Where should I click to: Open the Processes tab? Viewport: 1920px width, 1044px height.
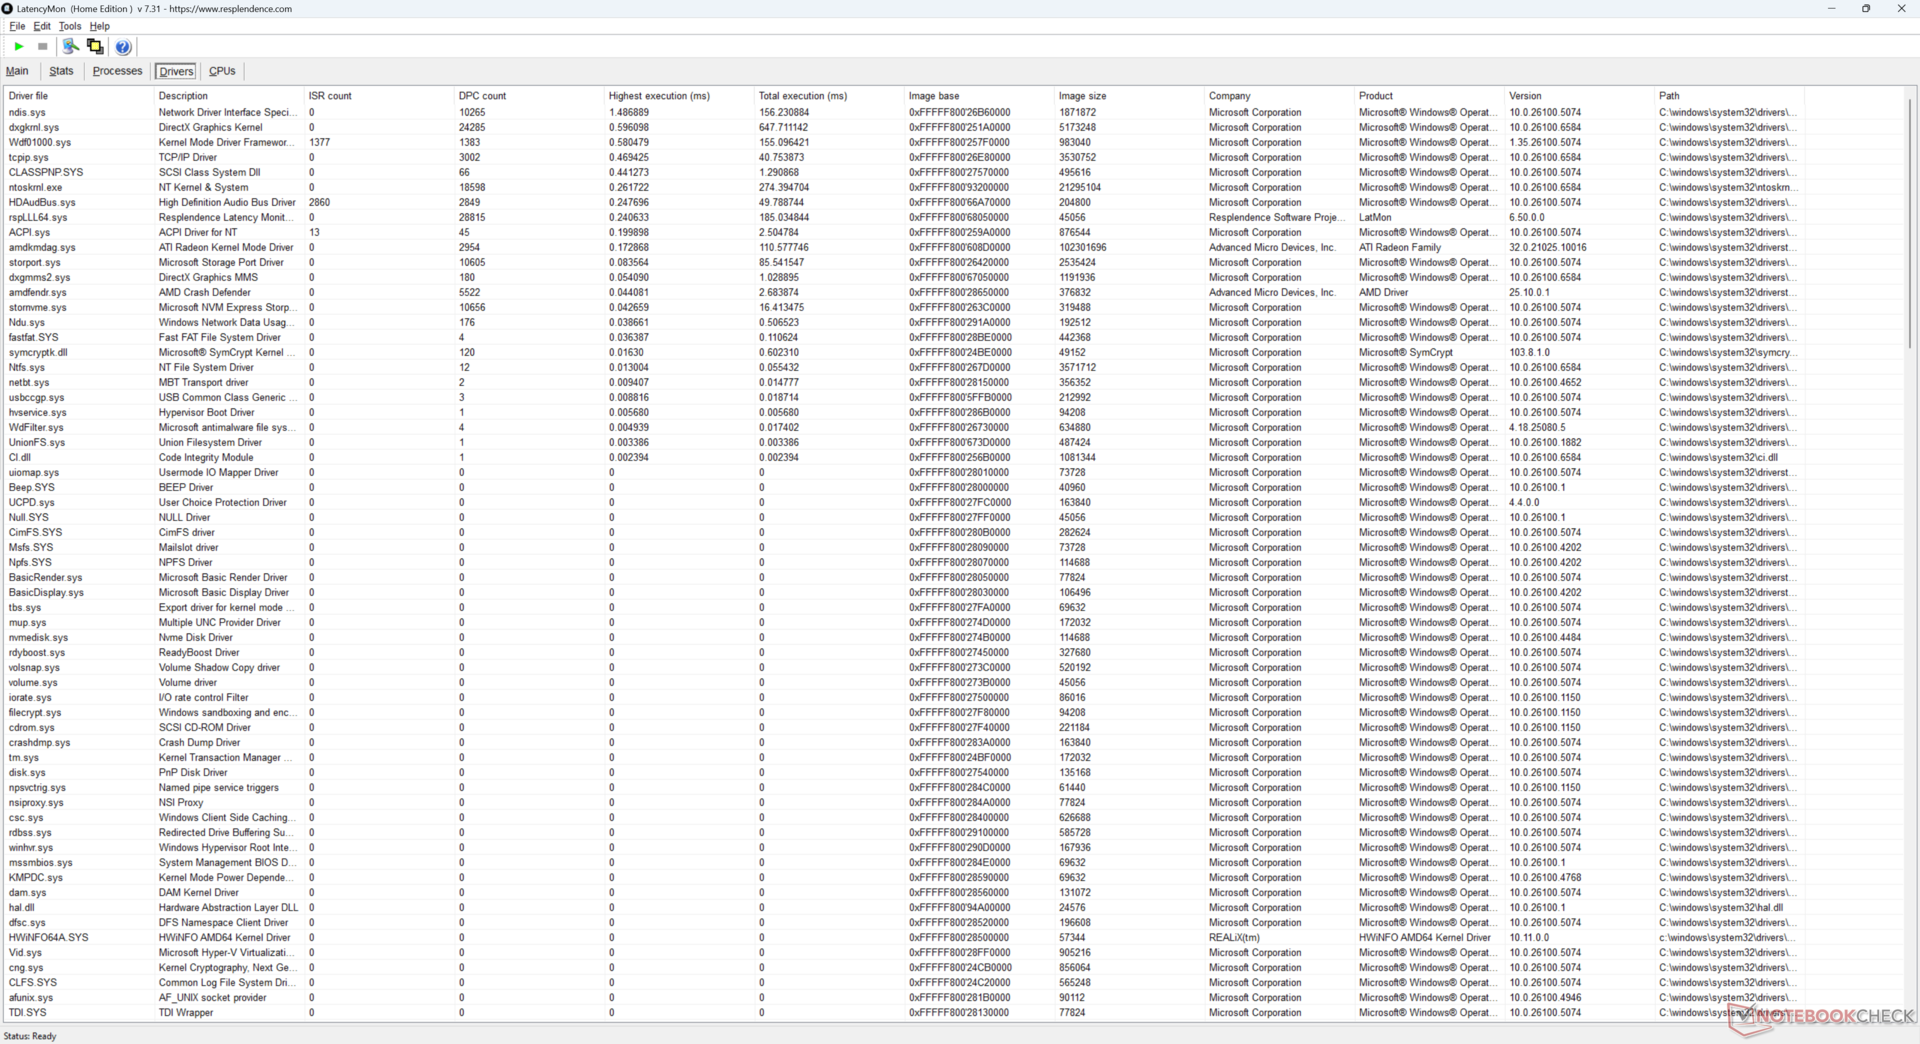[117, 71]
